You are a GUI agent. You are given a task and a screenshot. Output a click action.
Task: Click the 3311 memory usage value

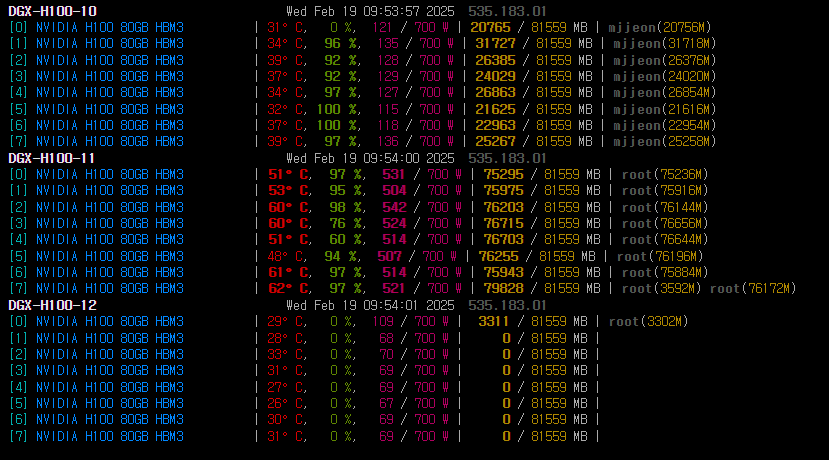pos(494,322)
